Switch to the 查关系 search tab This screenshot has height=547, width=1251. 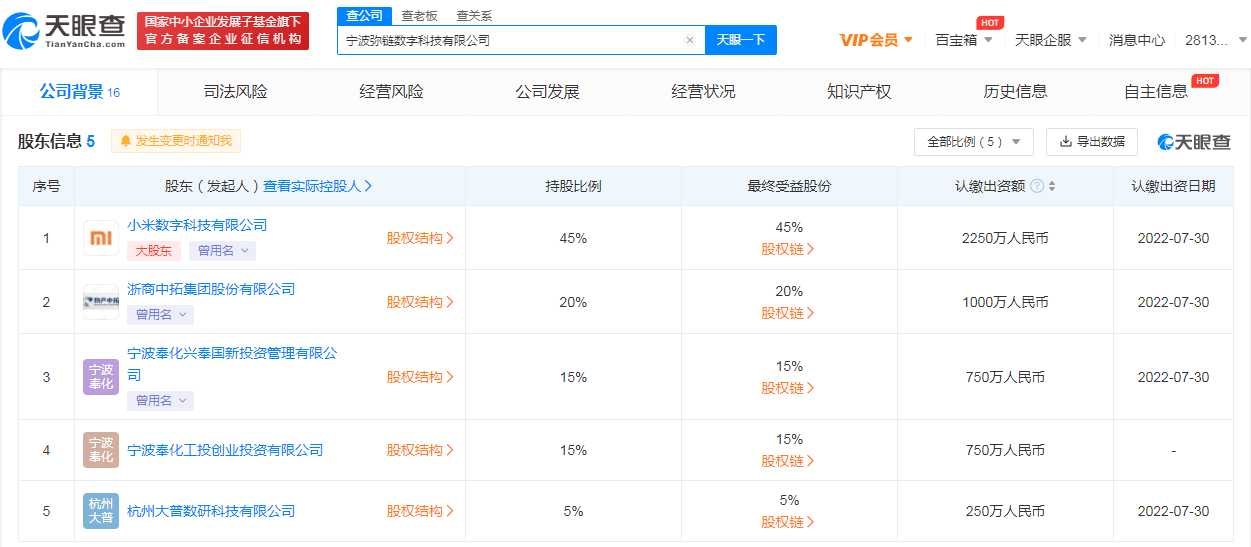click(474, 16)
